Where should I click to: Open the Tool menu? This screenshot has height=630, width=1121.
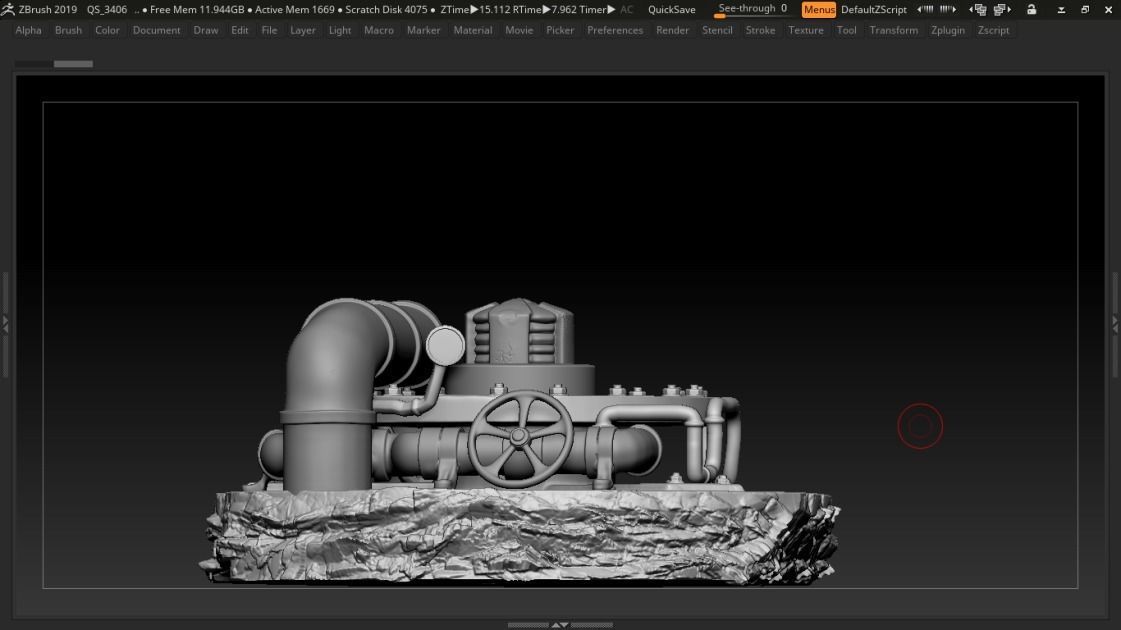846,30
